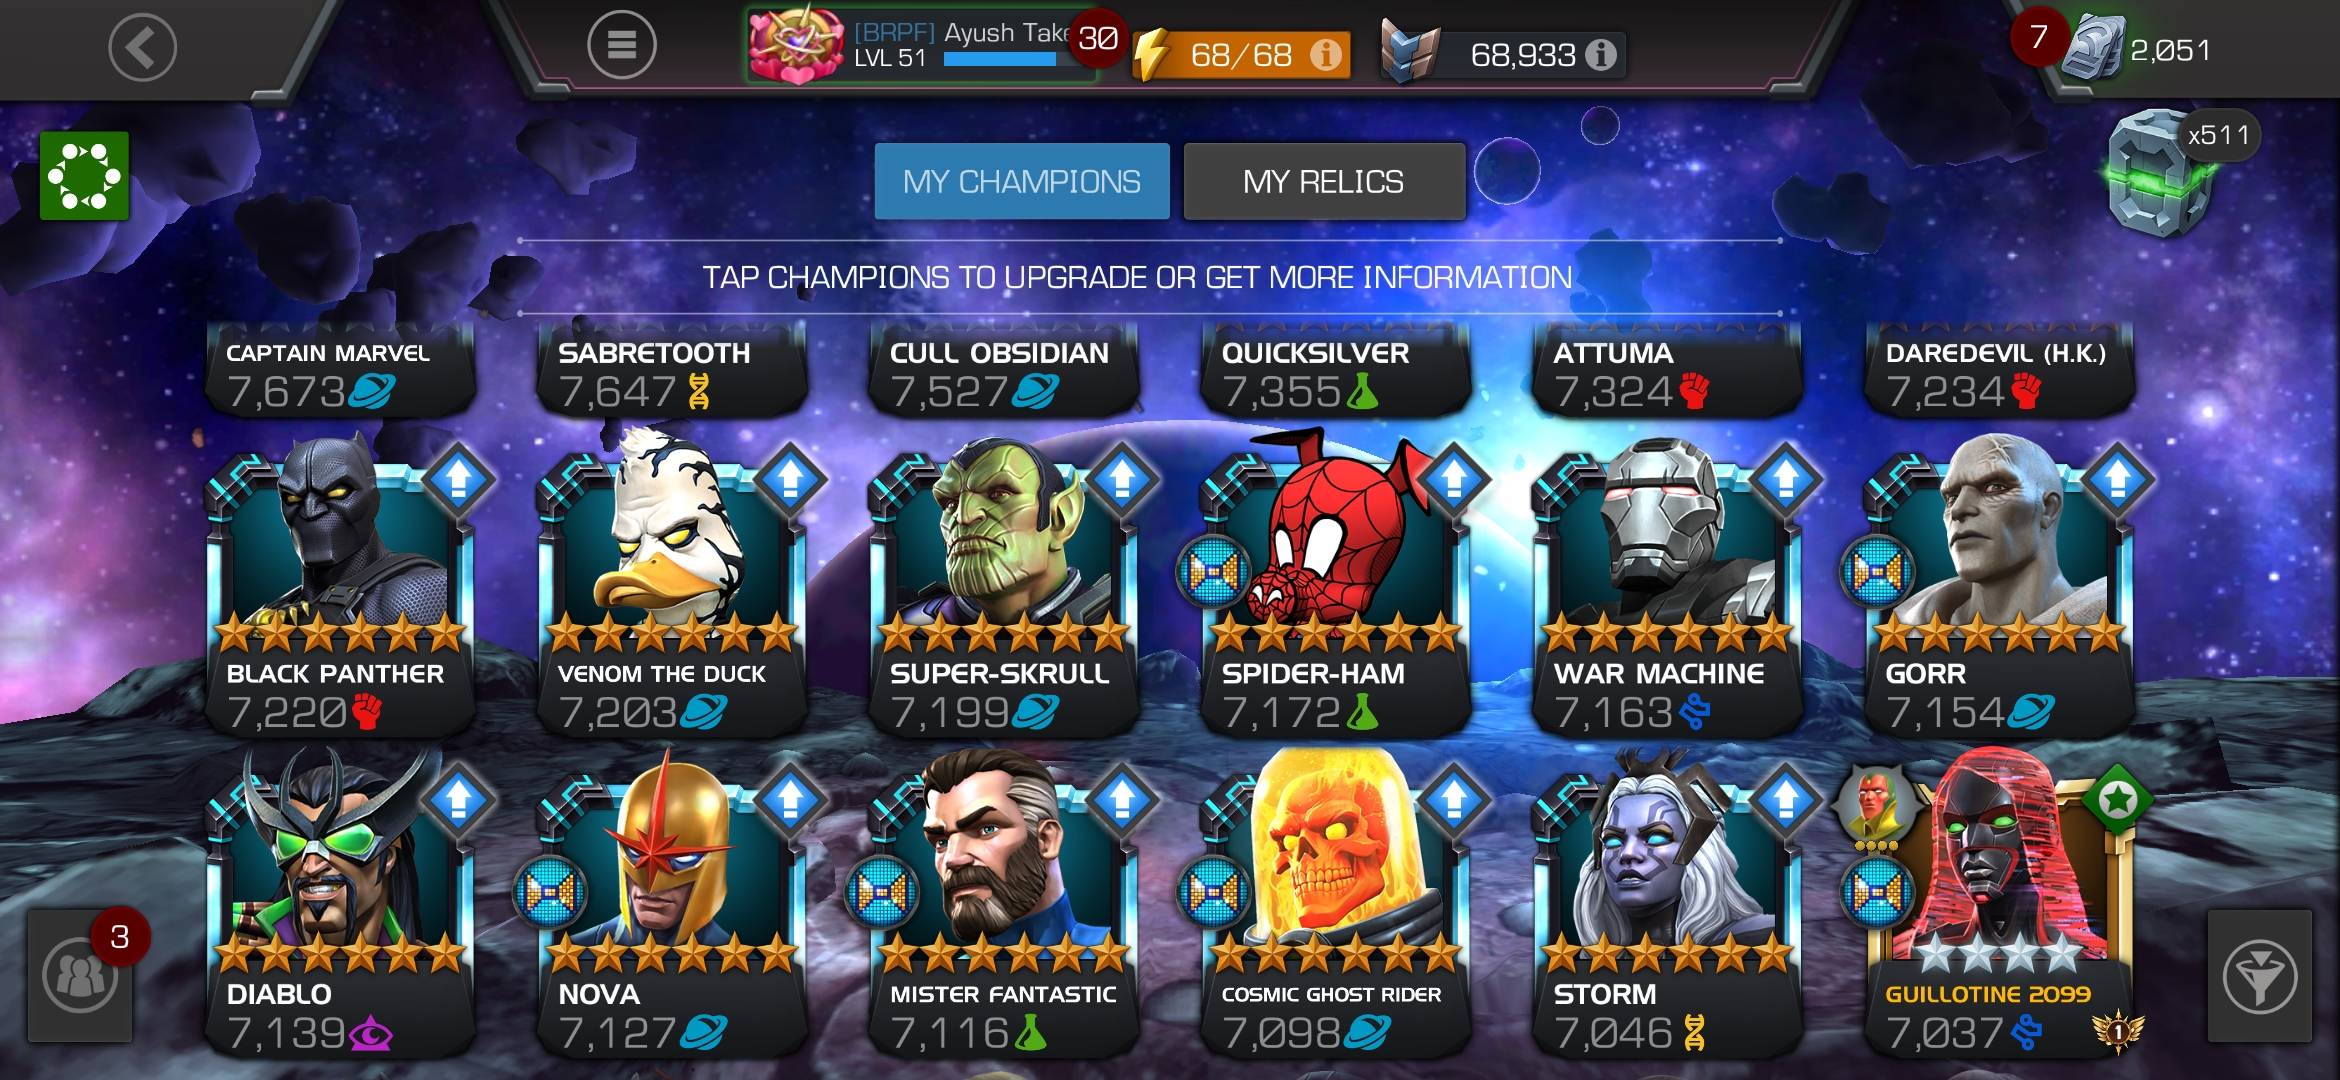Tap the back arrow button

142,47
